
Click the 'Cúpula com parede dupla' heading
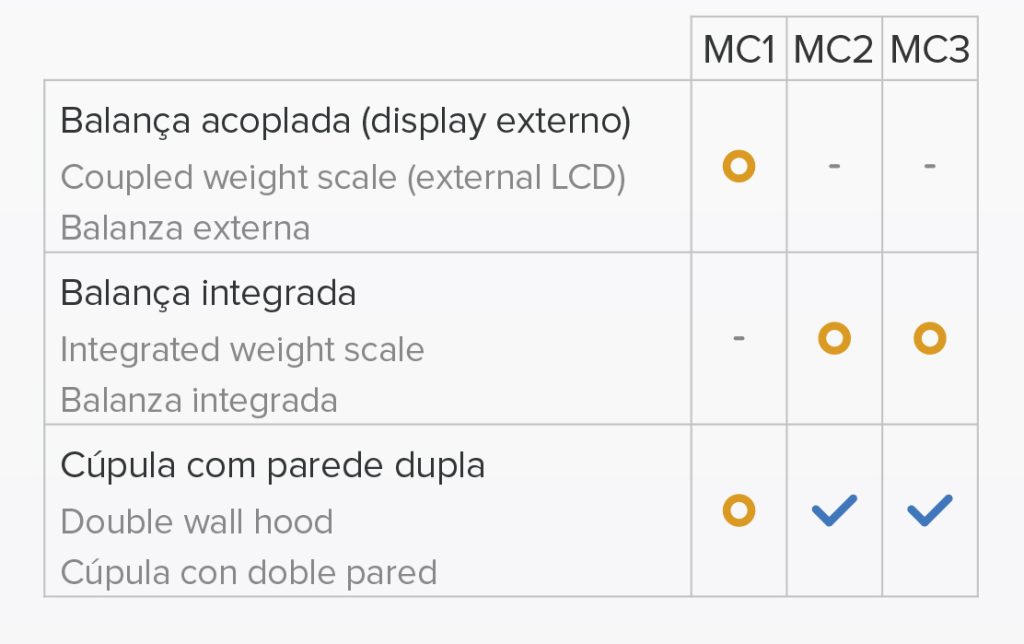pos(272,466)
